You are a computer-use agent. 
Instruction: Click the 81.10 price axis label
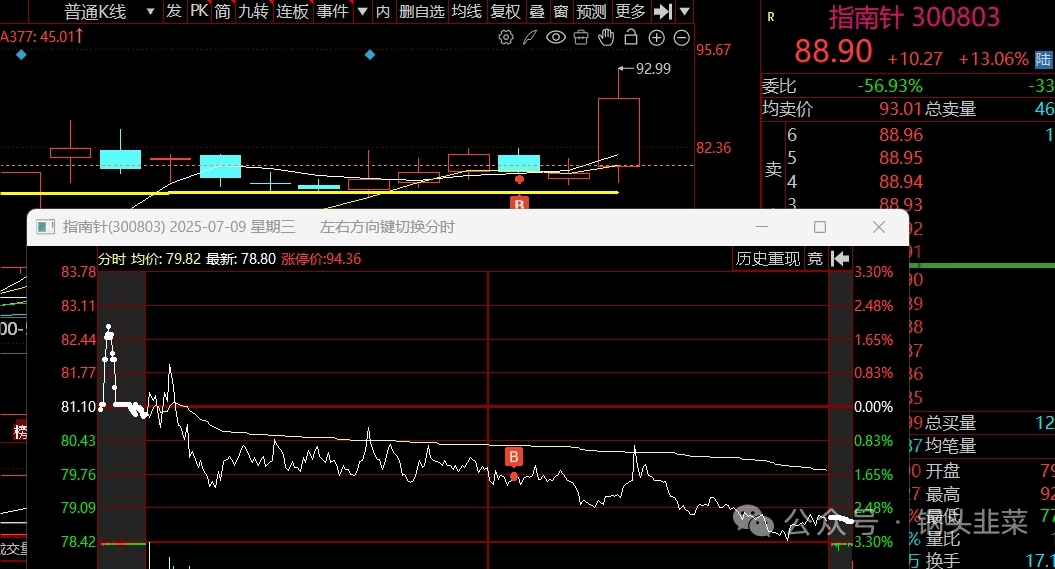click(x=79, y=407)
